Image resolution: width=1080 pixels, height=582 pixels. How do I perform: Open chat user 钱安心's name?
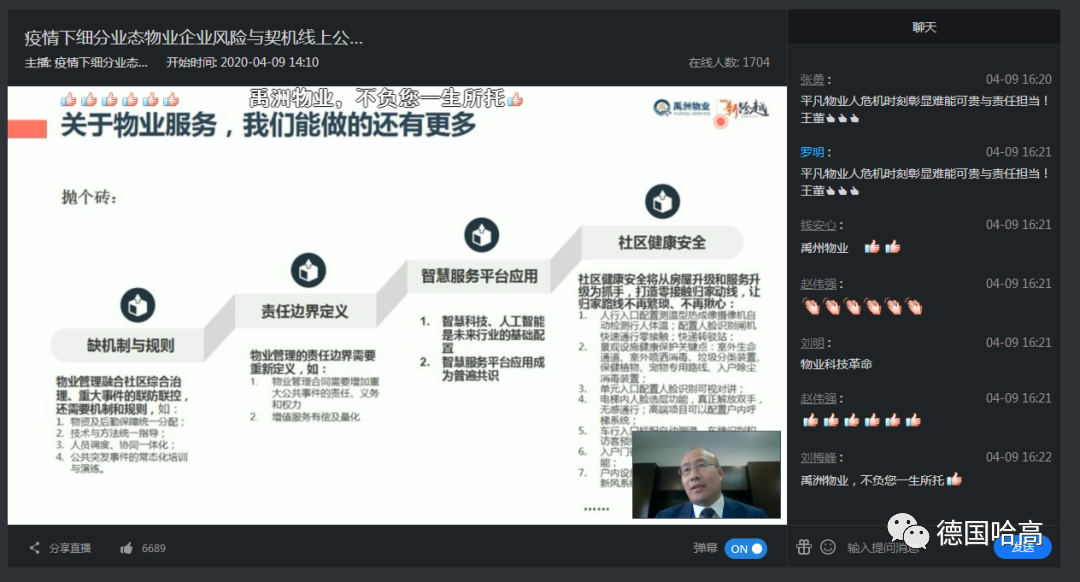click(x=818, y=225)
